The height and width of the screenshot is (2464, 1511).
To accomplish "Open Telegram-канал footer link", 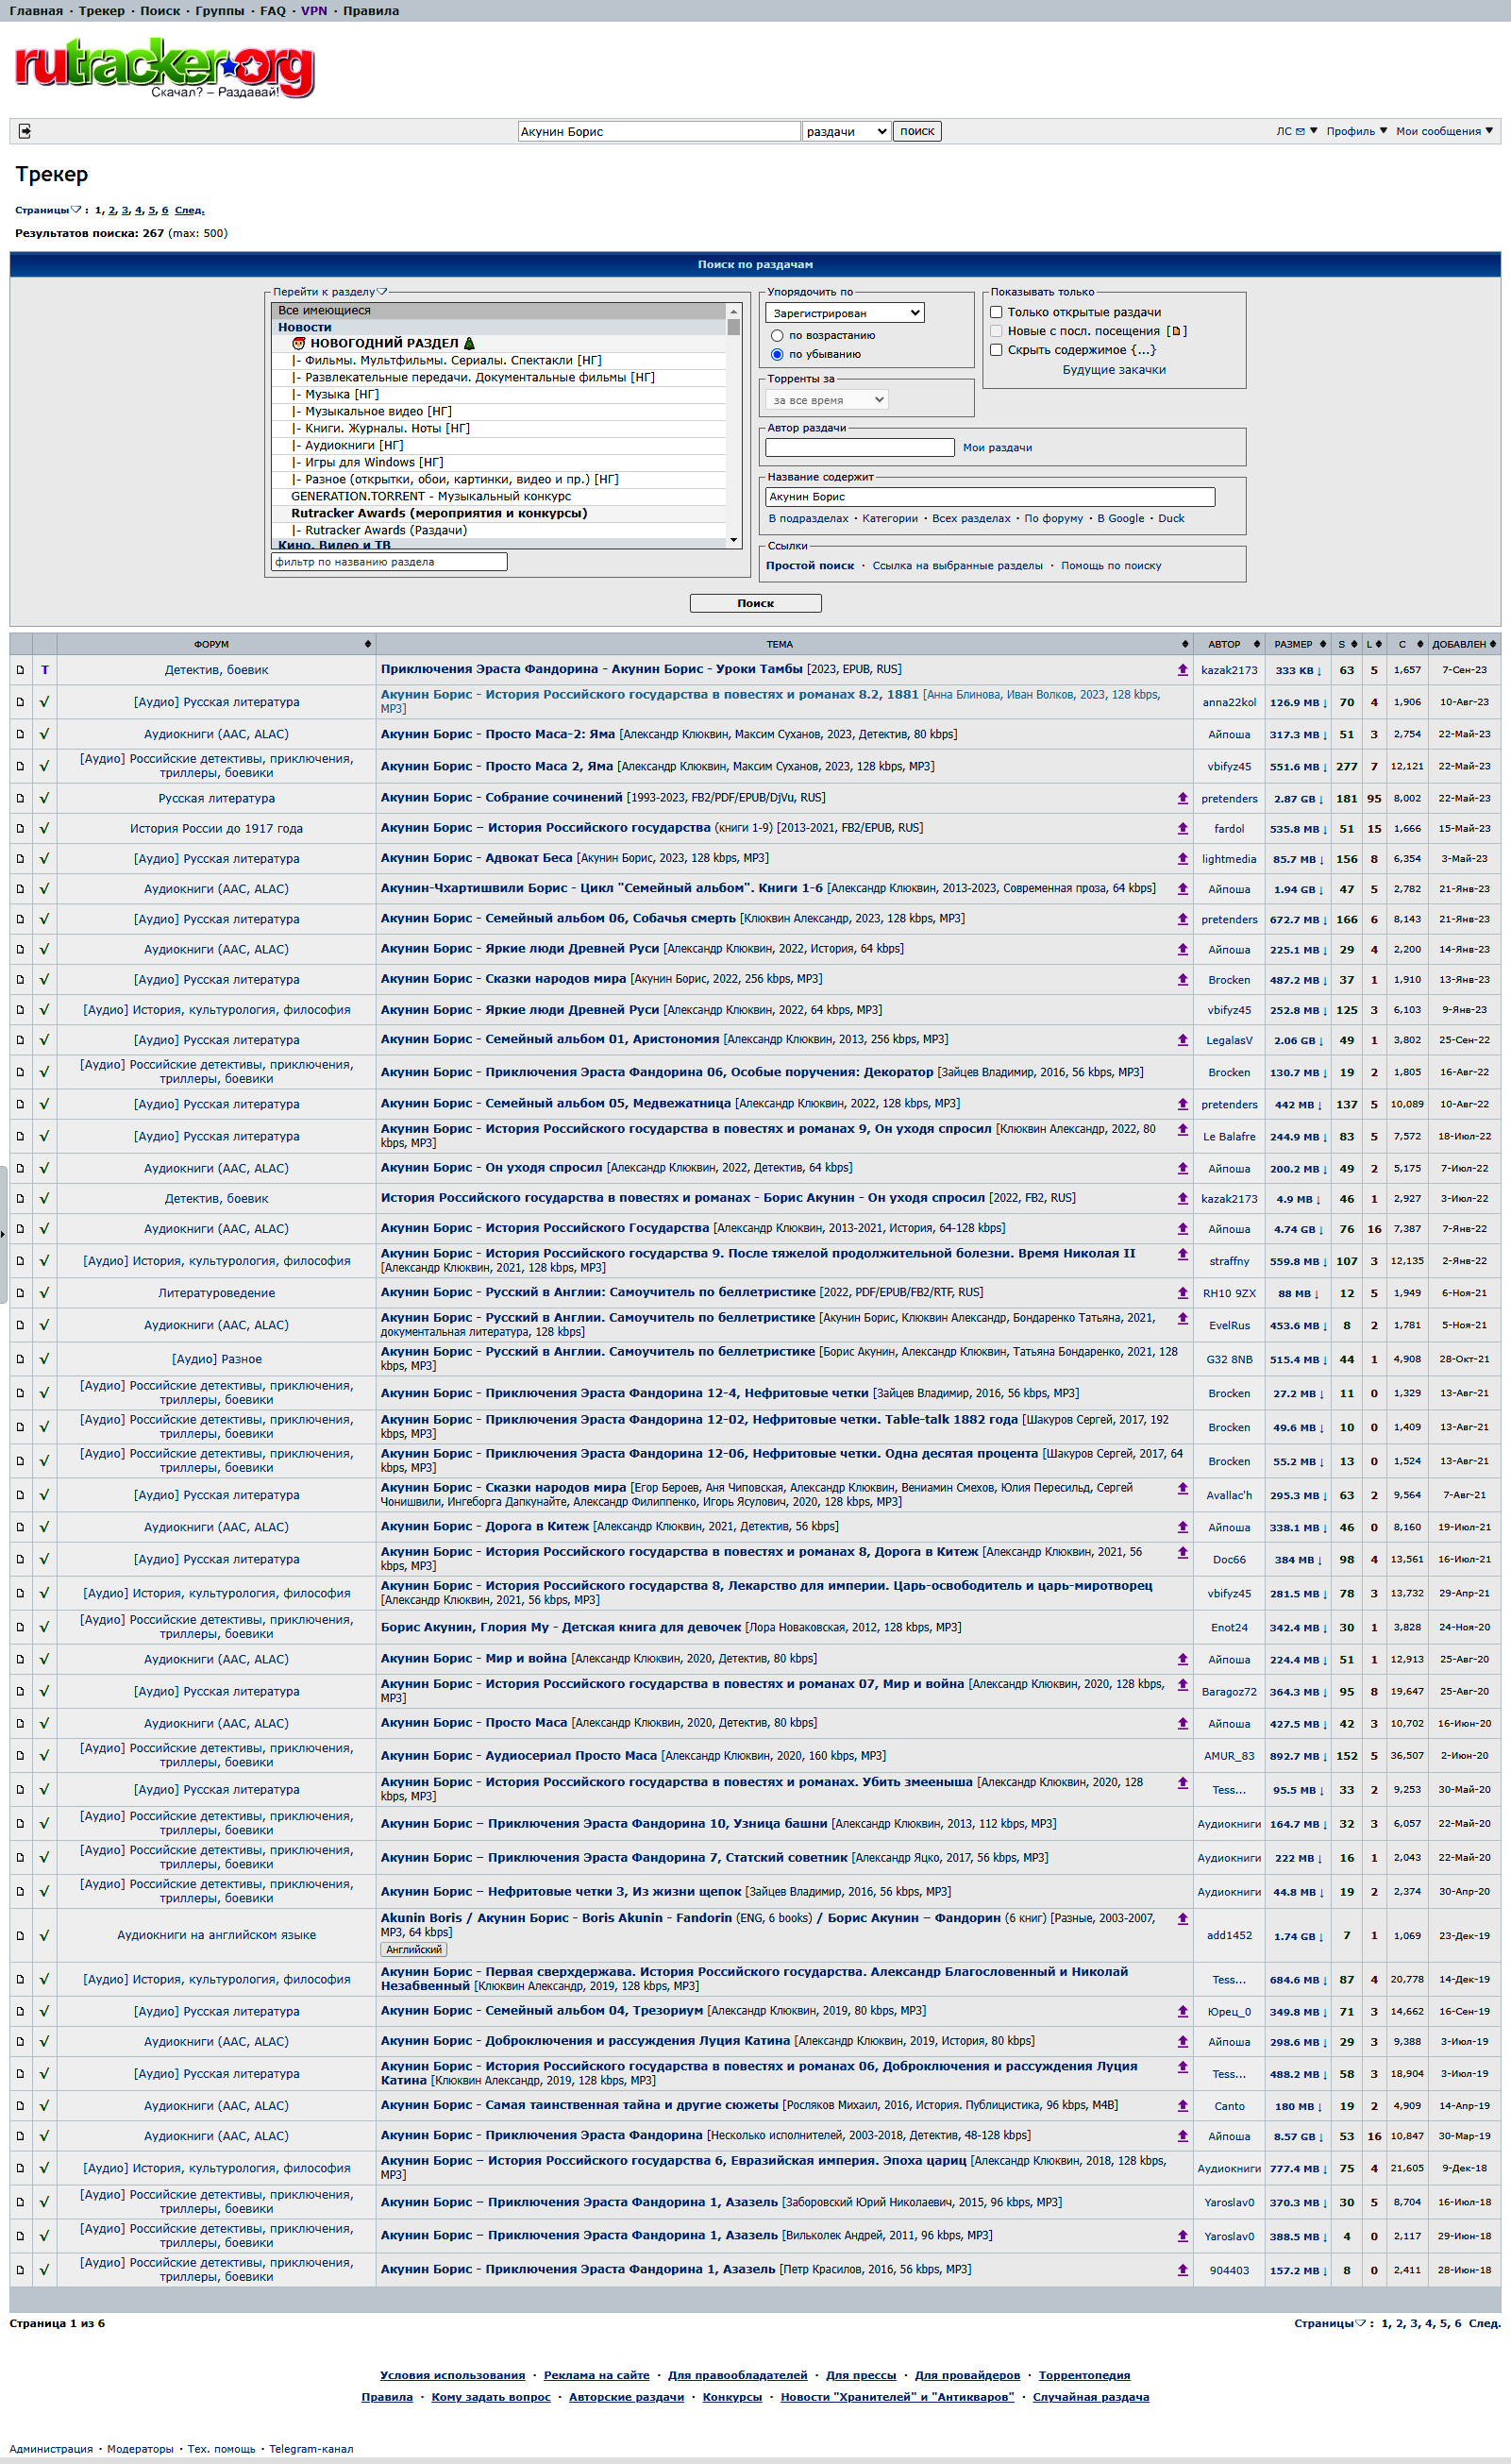I will pyautogui.click(x=311, y=2449).
